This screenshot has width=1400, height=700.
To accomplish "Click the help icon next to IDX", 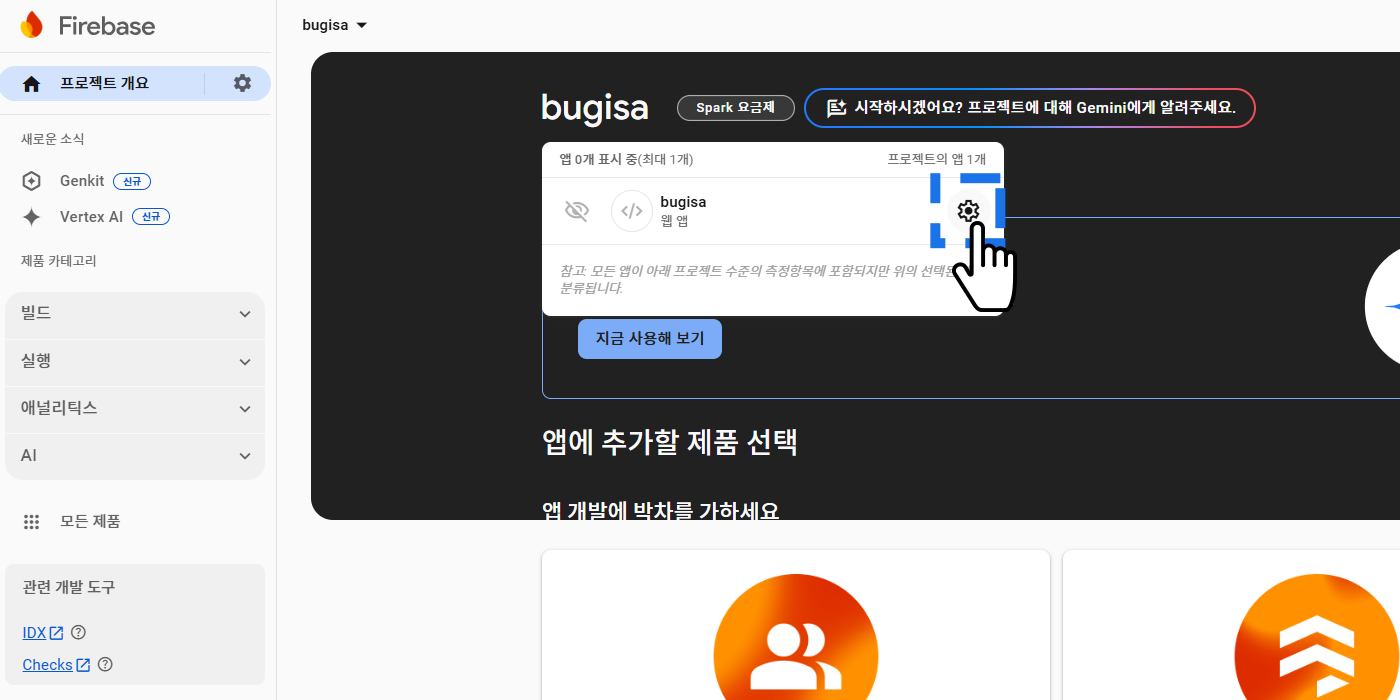I will click(79, 632).
